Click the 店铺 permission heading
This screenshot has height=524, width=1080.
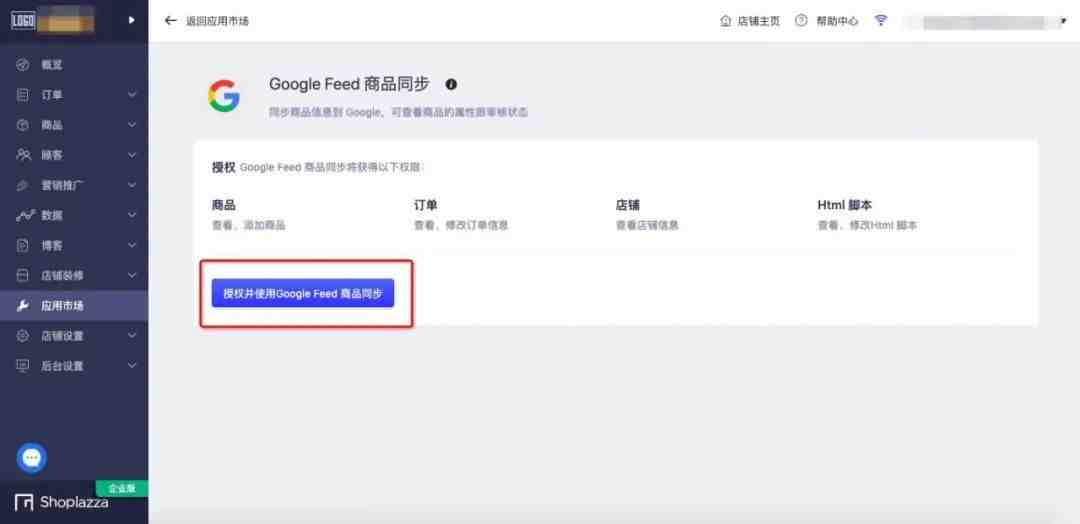point(627,205)
